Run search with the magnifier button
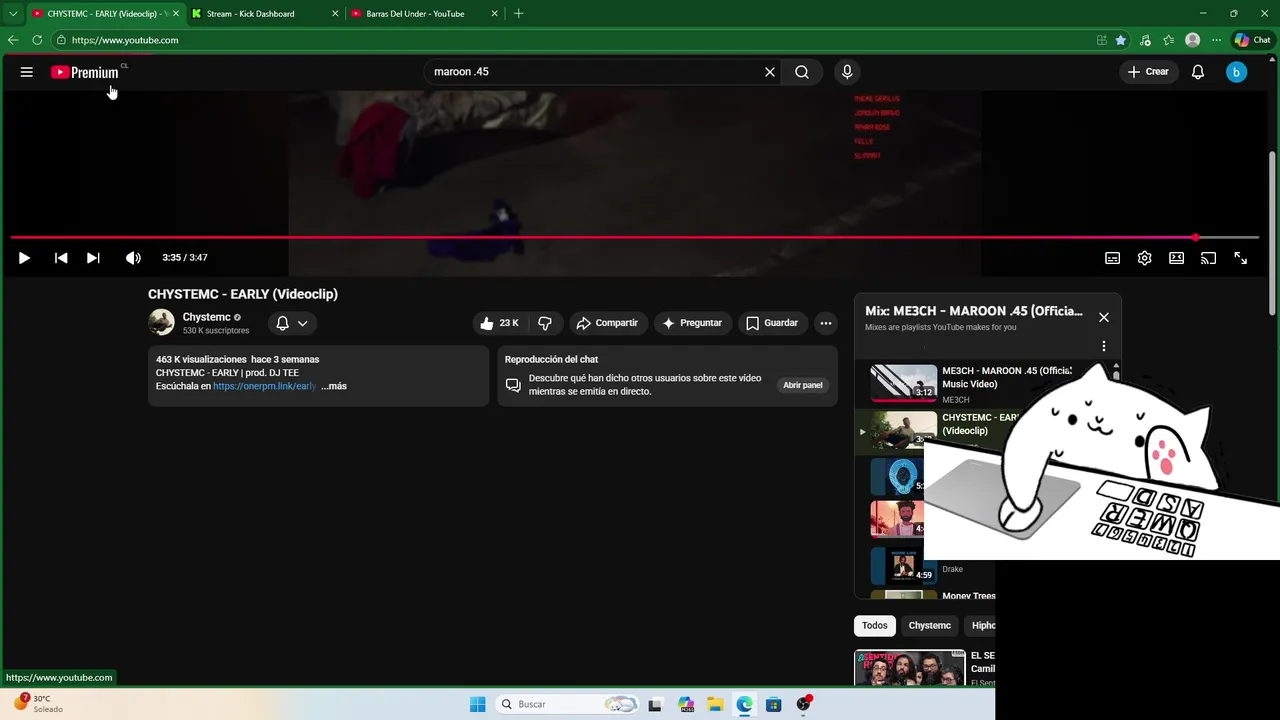This screenshot has height=720, width=1280. point(802,72)
